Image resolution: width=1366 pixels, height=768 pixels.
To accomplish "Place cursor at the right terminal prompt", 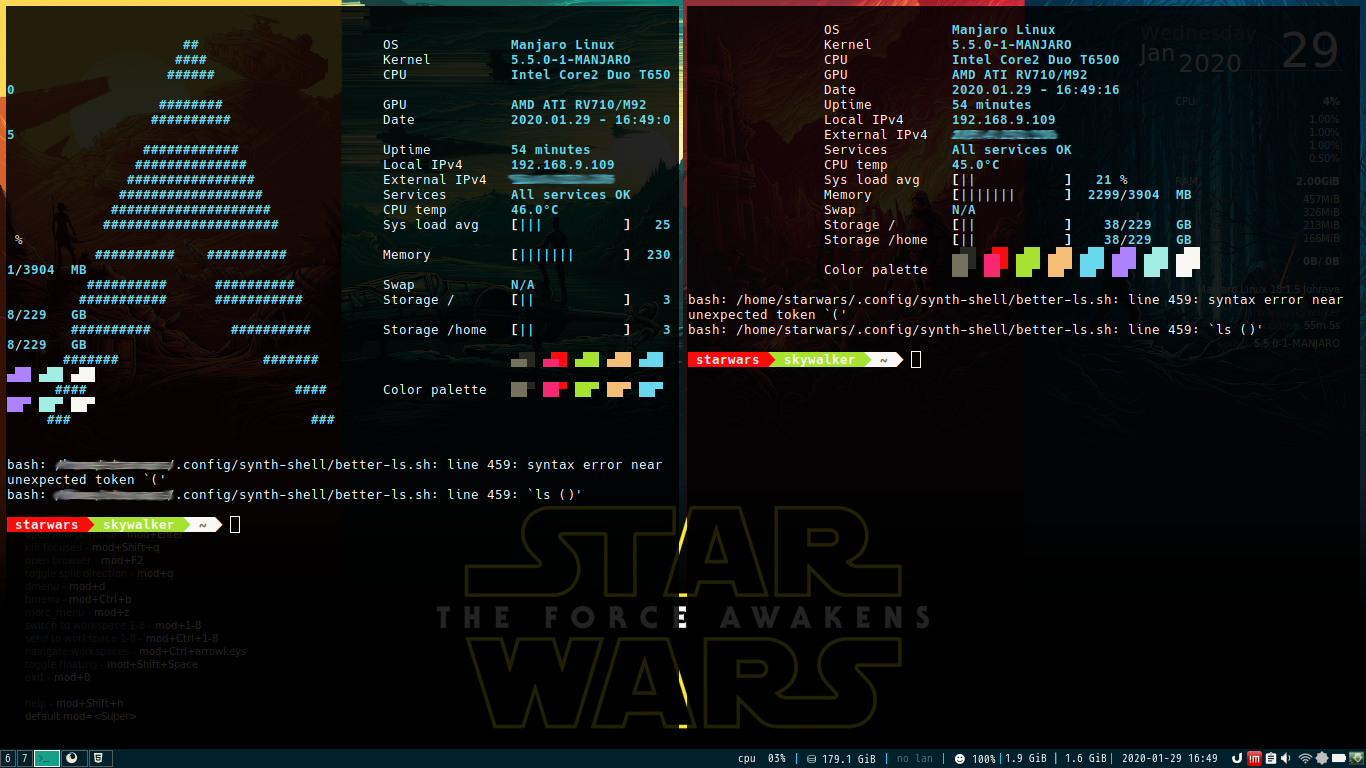I will 916,360.
